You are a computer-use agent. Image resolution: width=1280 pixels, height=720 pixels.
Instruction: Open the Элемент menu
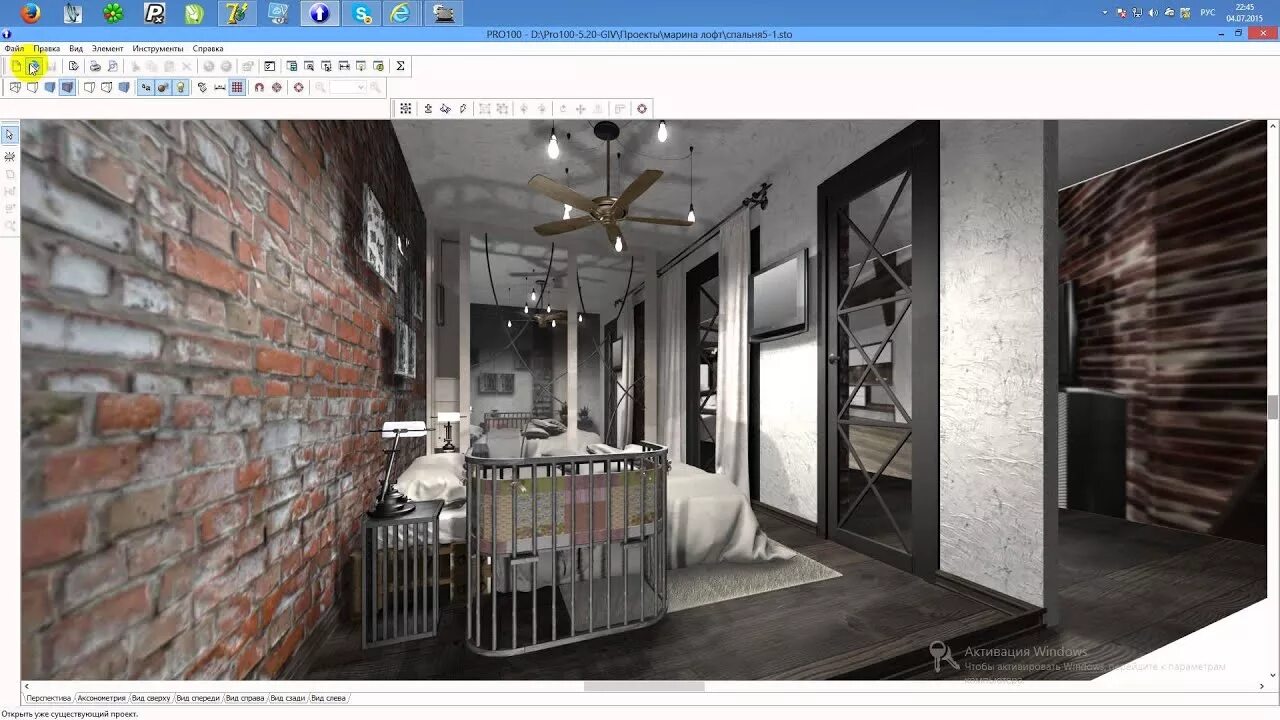(x=107, y=48)
